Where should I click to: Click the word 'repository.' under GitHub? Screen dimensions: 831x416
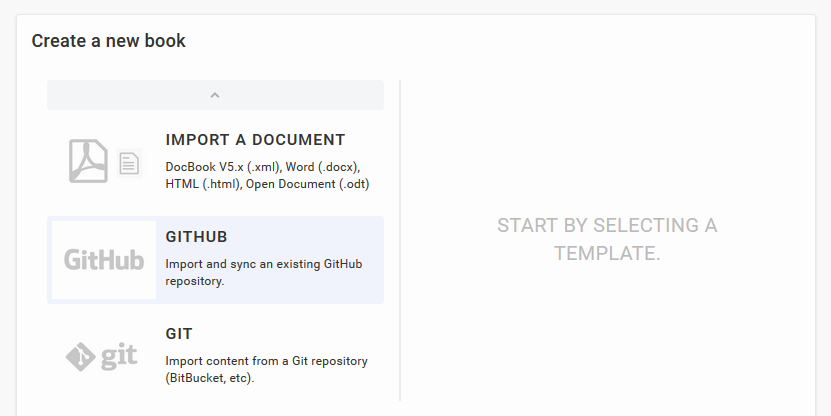point(195,281)
